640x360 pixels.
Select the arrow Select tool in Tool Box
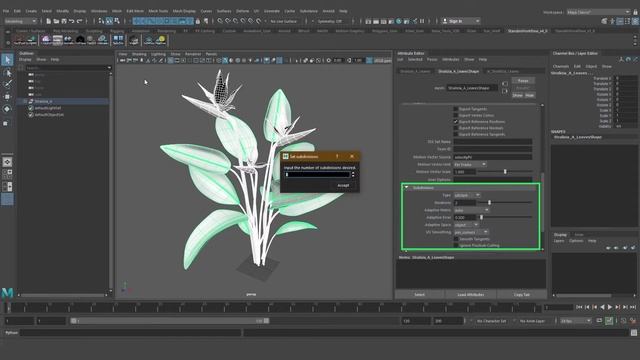click(x=7, y=60)
